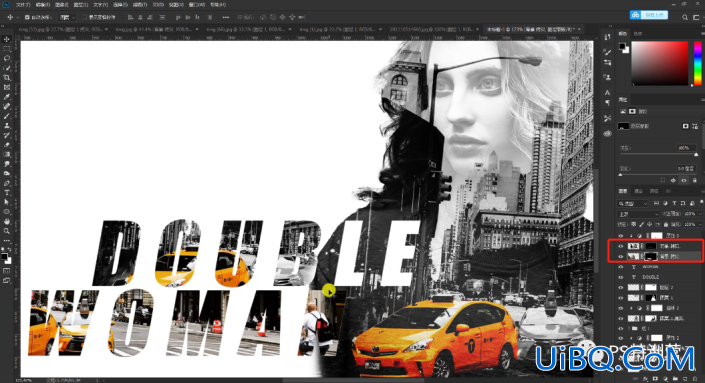Close the active document tab
The width and height of the screenshot is (705, 383).
(x=579, y=29)
